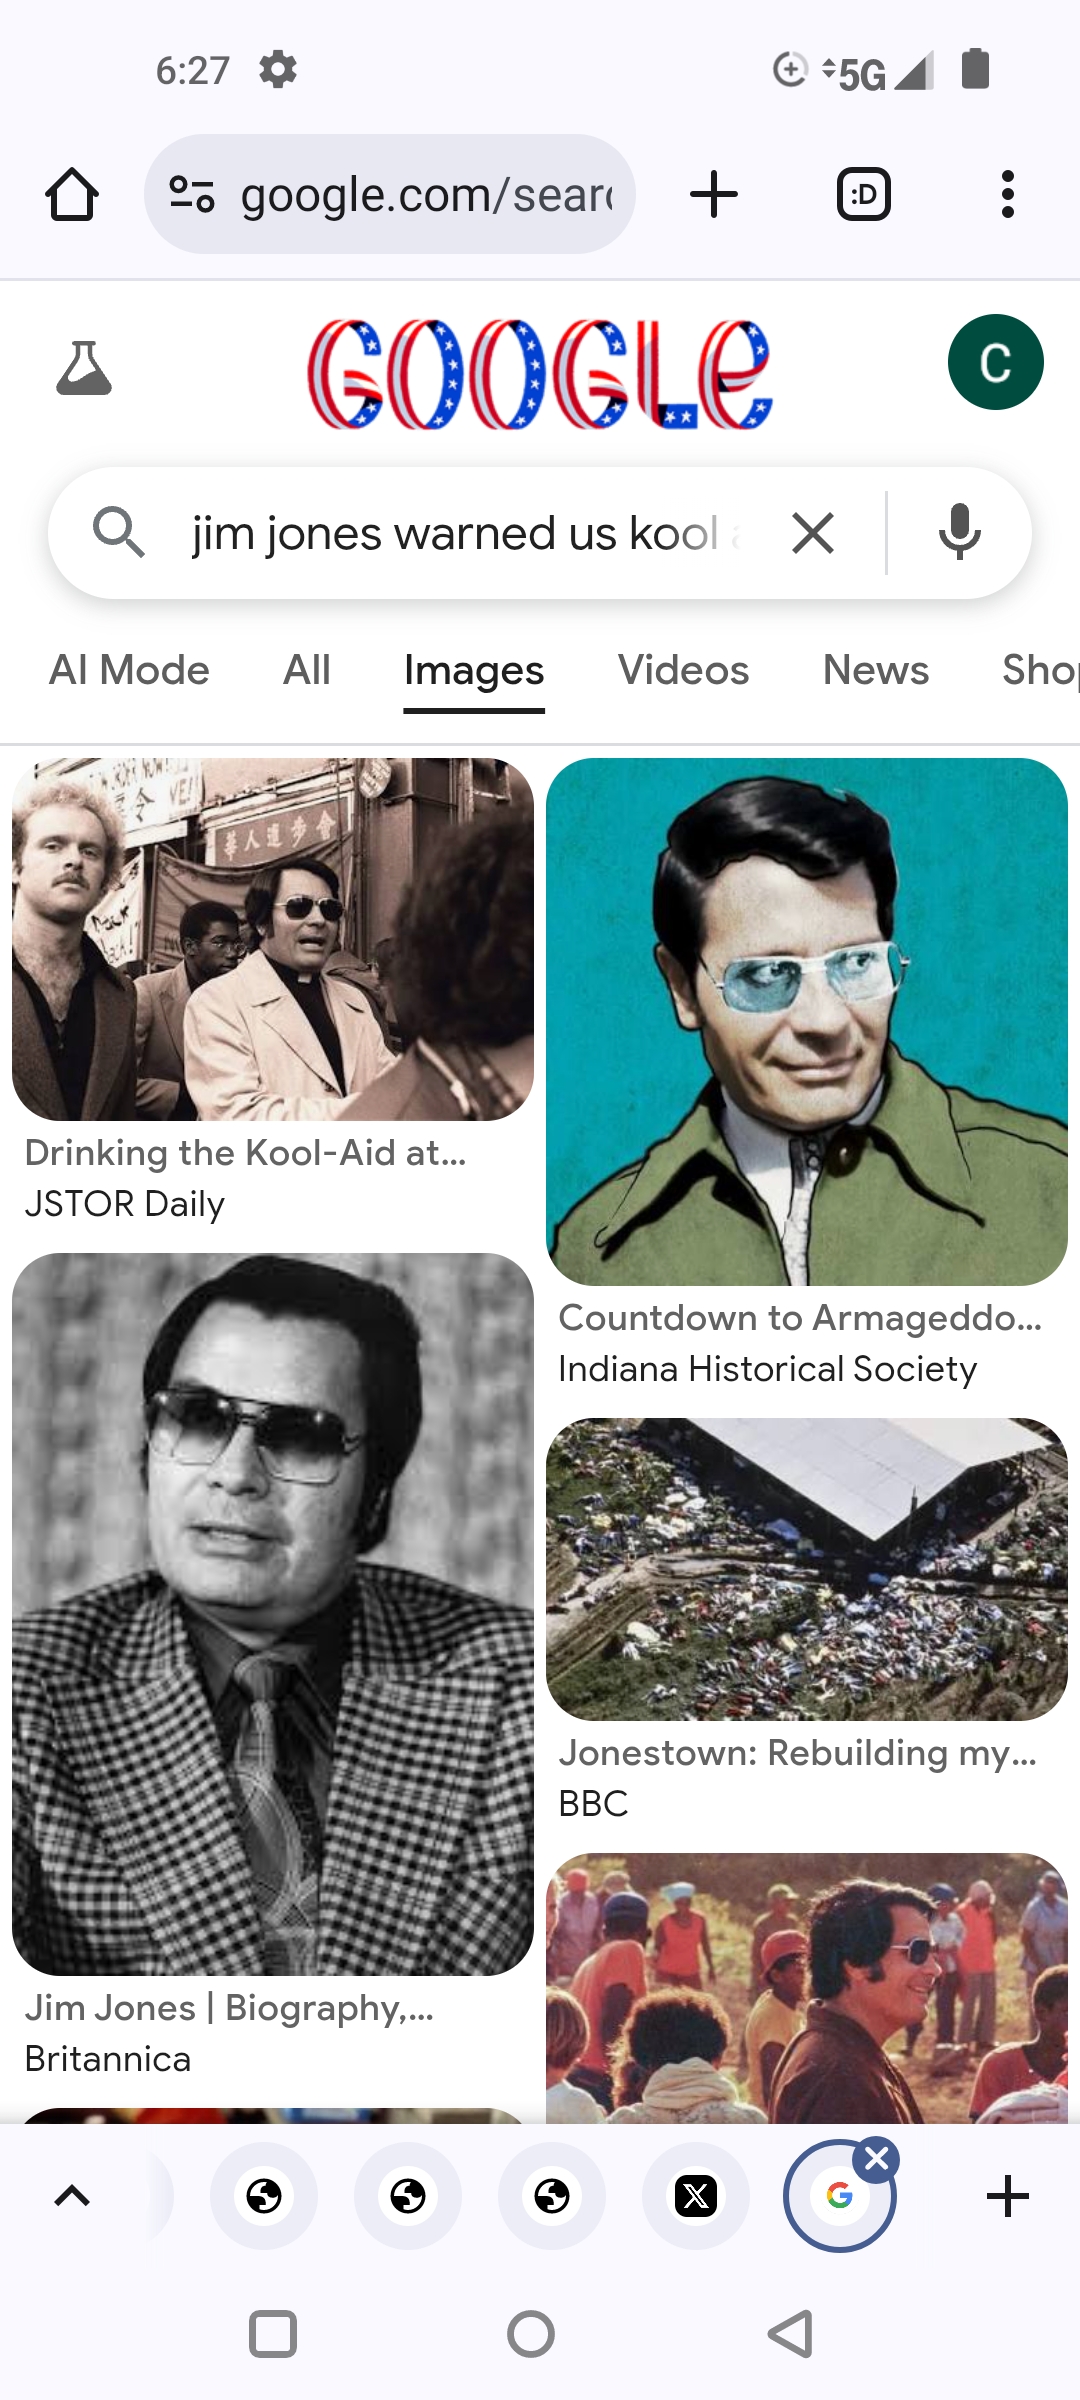Open JSTOR Daily Kool-Aid image result

coord(273,939)
